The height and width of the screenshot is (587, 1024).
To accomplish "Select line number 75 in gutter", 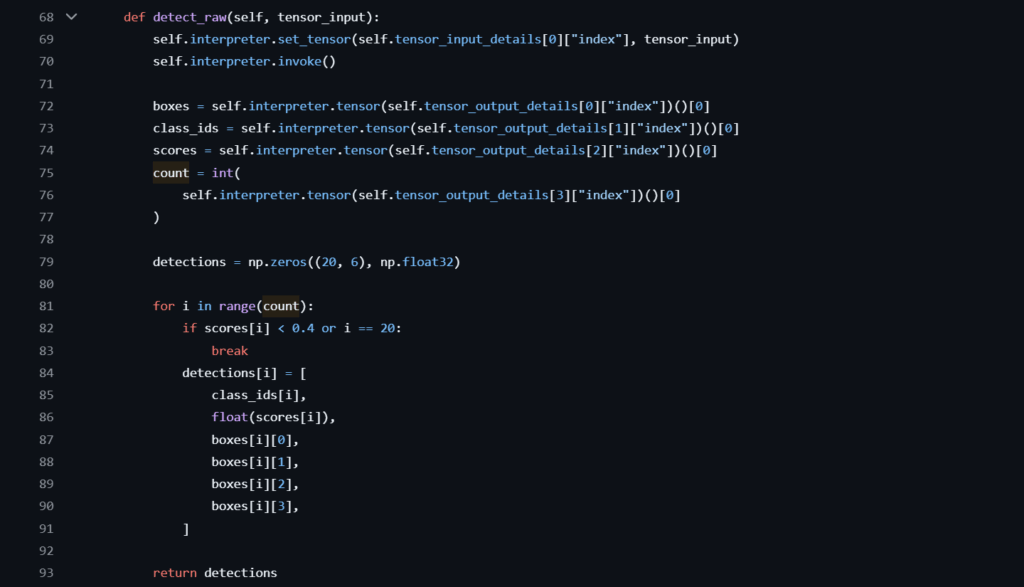I will (46, 173).
